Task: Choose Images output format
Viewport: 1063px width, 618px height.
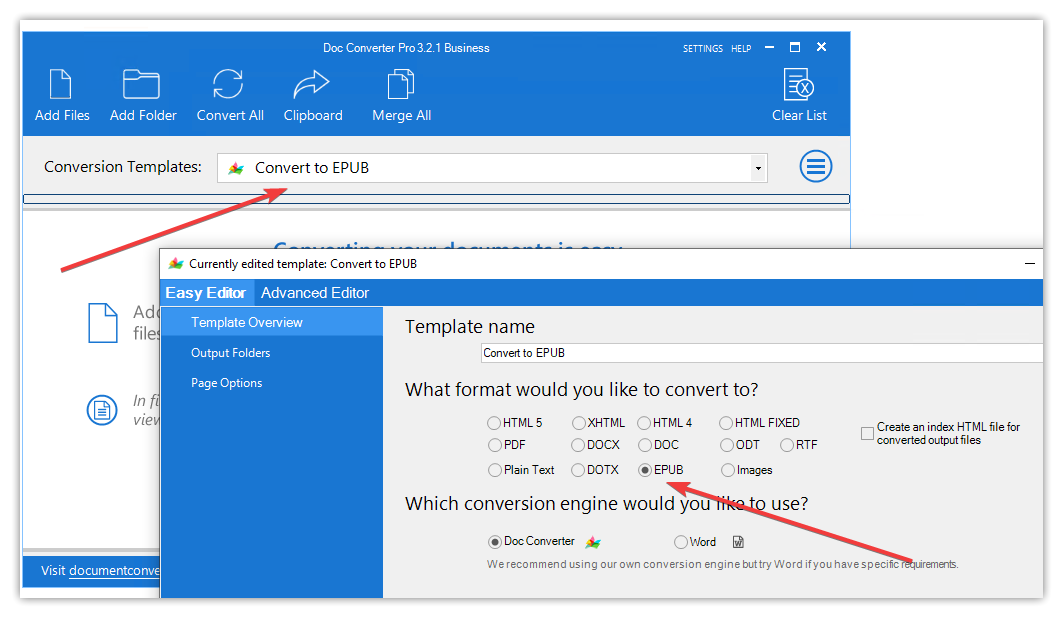Action: (x=728, y=470)
